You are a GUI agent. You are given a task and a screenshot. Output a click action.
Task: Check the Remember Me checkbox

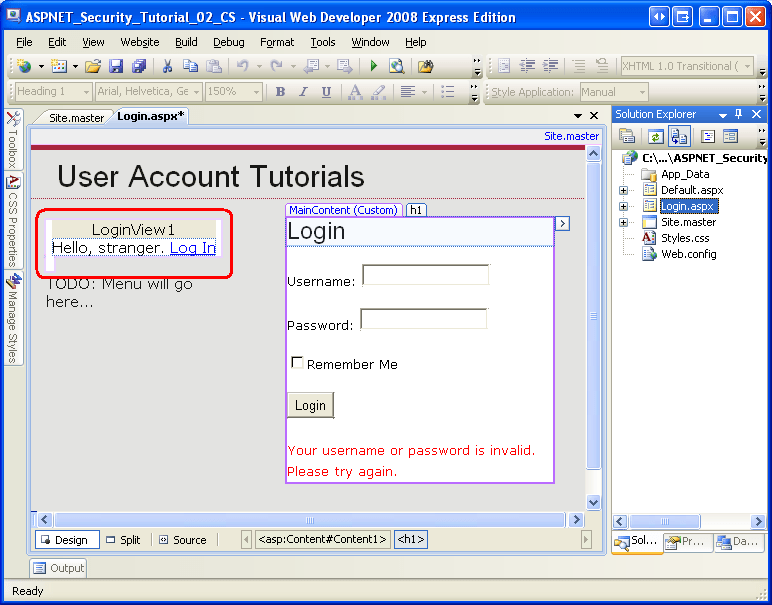[297, 363]
